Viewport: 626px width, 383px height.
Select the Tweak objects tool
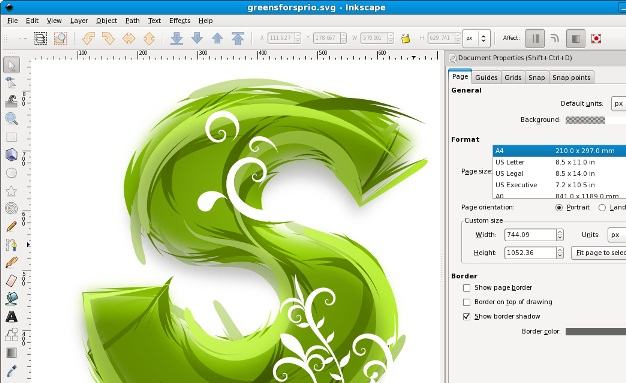(x=11, y=101)
